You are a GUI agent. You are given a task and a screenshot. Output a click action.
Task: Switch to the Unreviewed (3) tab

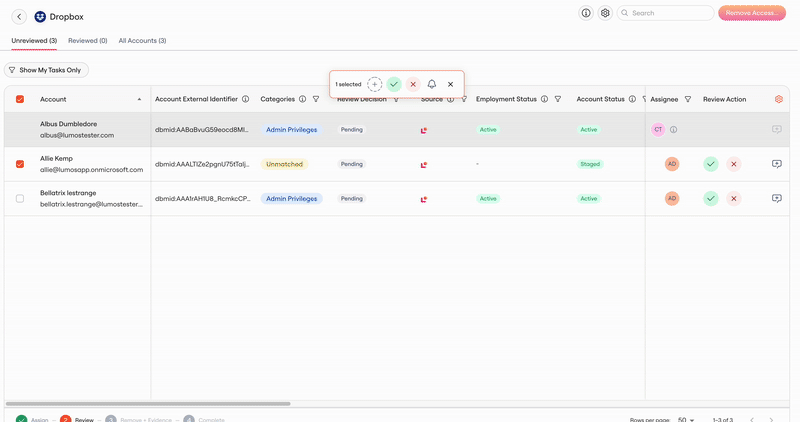(34, 40)
